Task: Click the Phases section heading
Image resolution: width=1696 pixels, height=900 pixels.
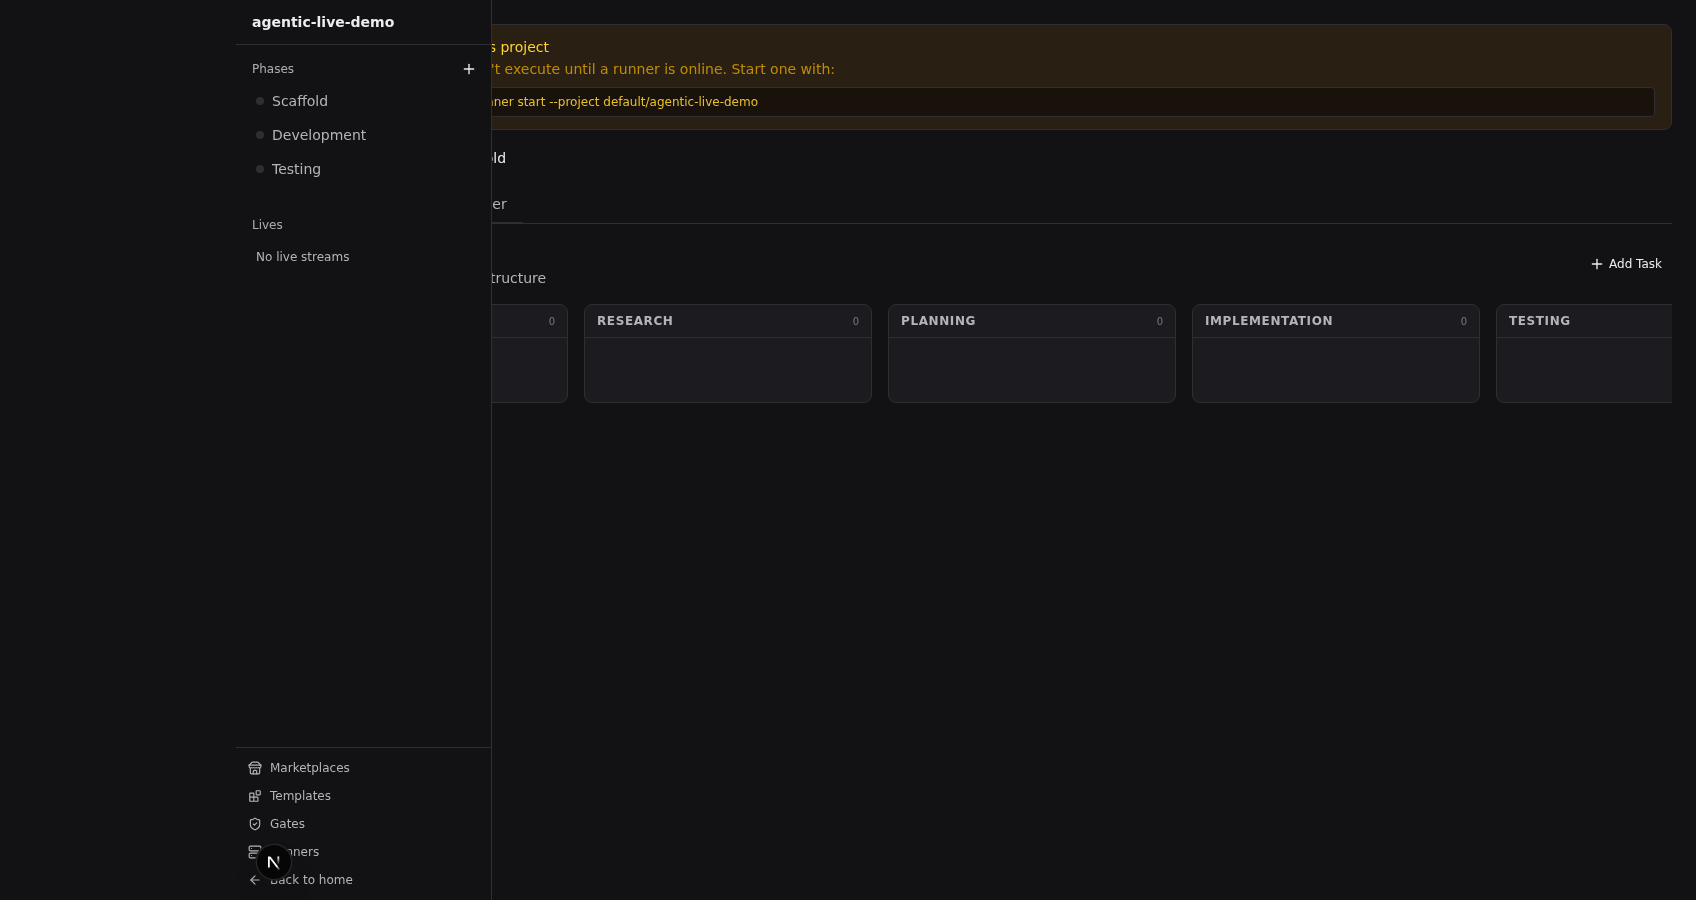Action: coord(273,69)
